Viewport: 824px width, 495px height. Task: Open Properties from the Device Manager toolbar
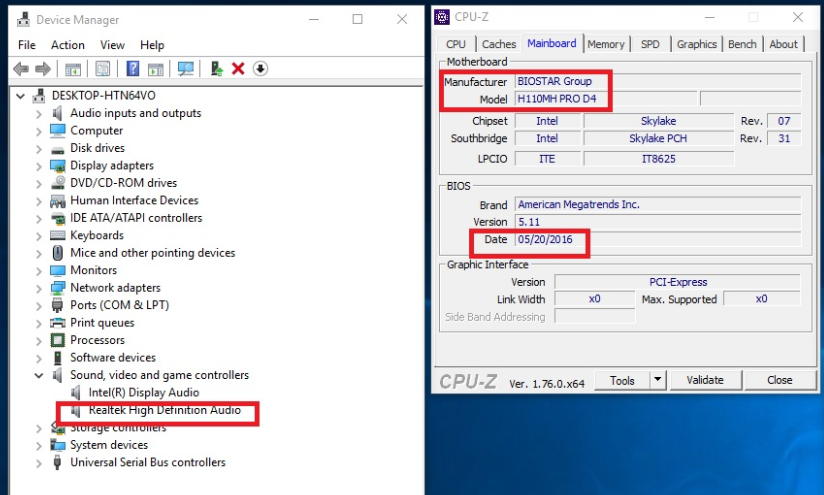pos(102,69)
